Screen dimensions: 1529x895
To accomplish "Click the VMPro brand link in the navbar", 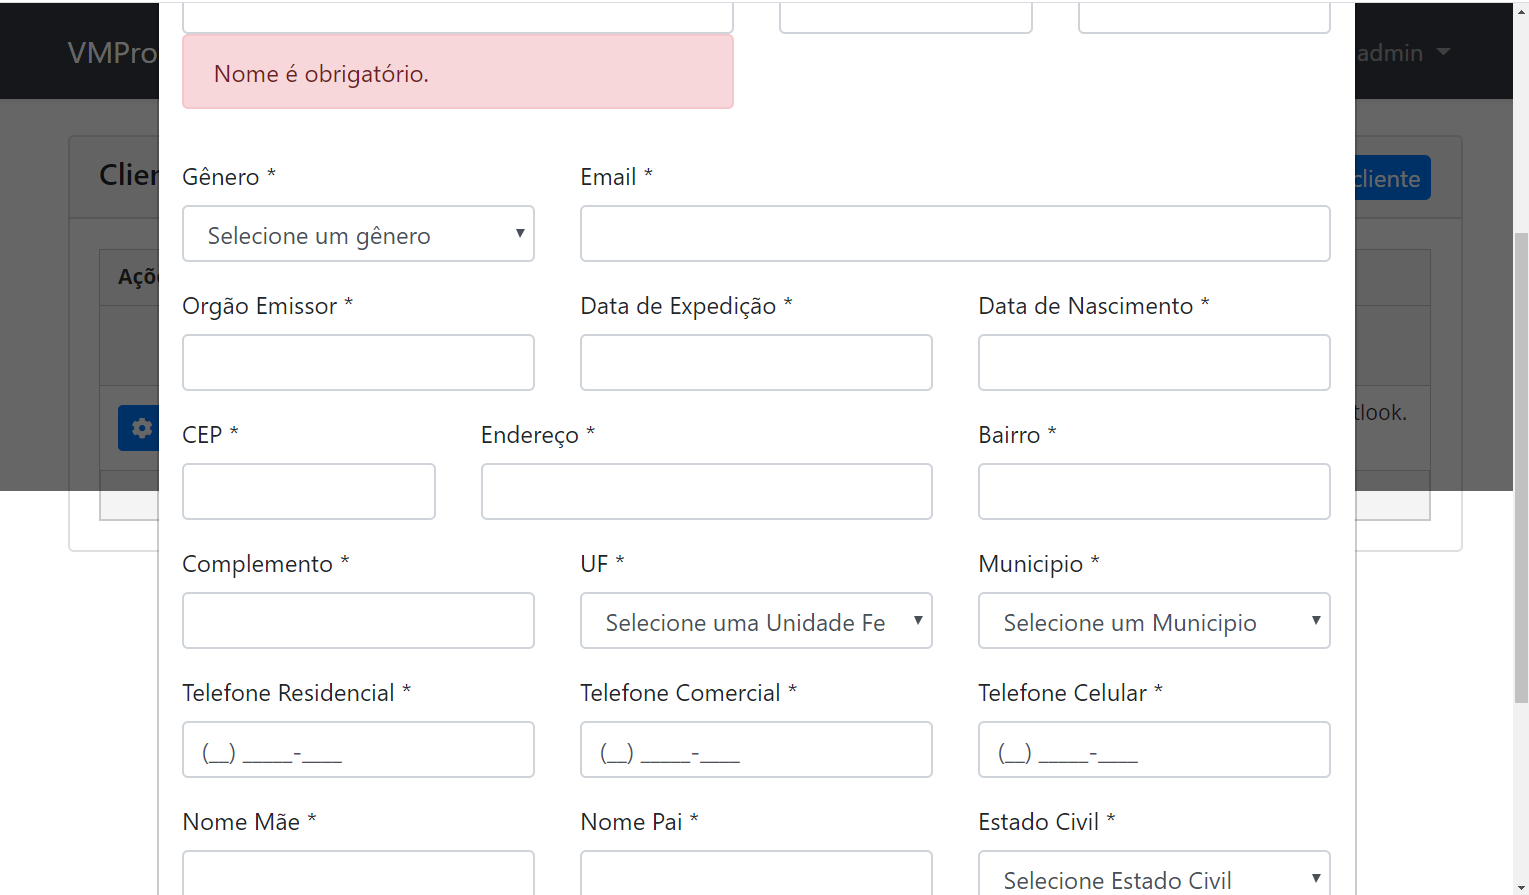I will coord(112,53).
